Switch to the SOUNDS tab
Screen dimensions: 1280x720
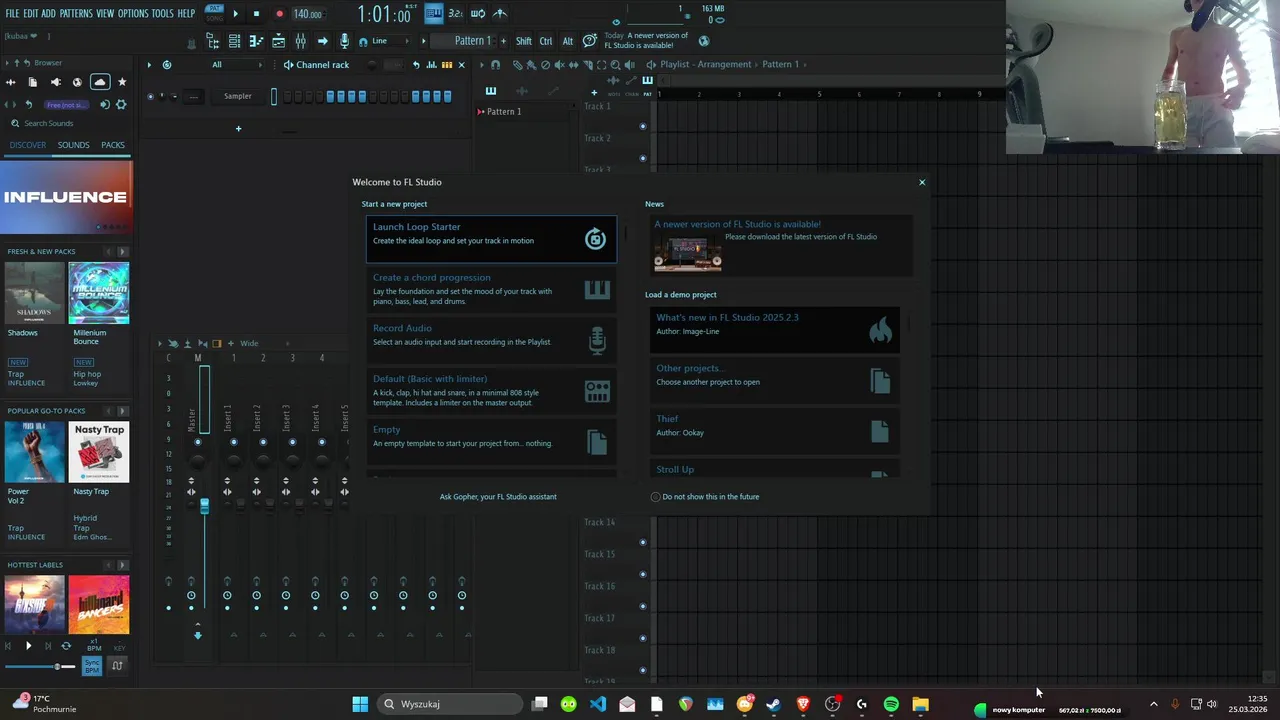click(73, 145)
